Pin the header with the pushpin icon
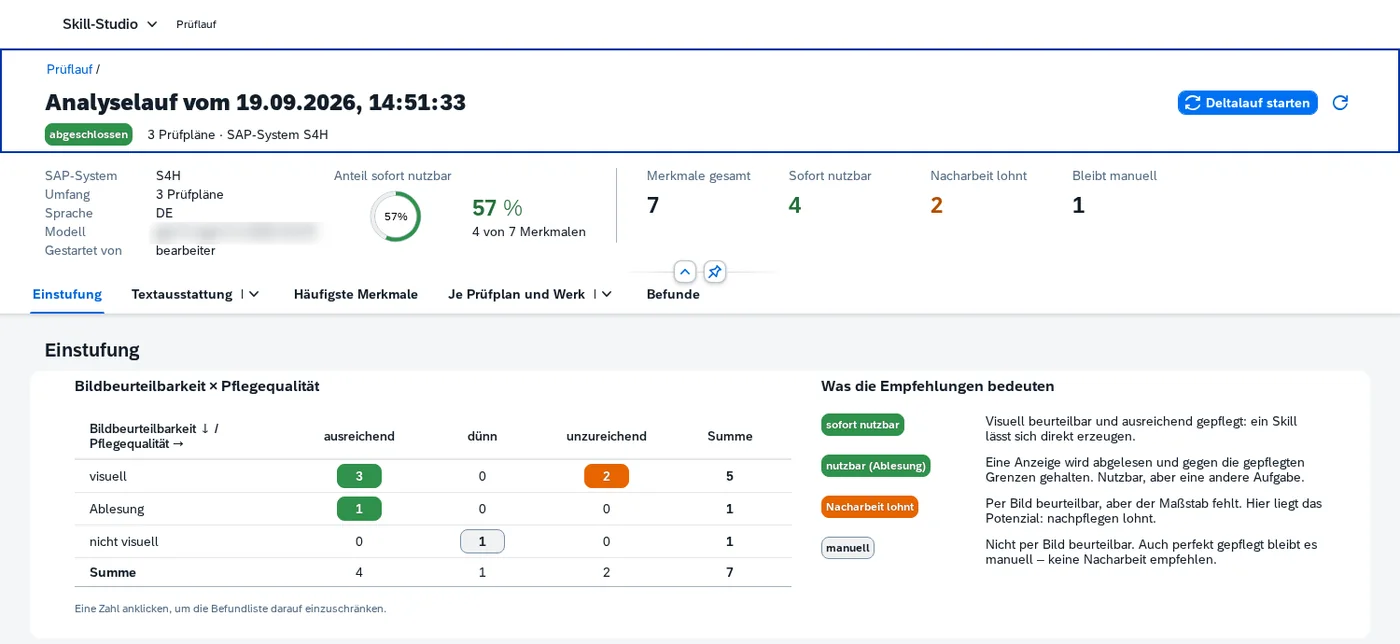 click(715, 272)
